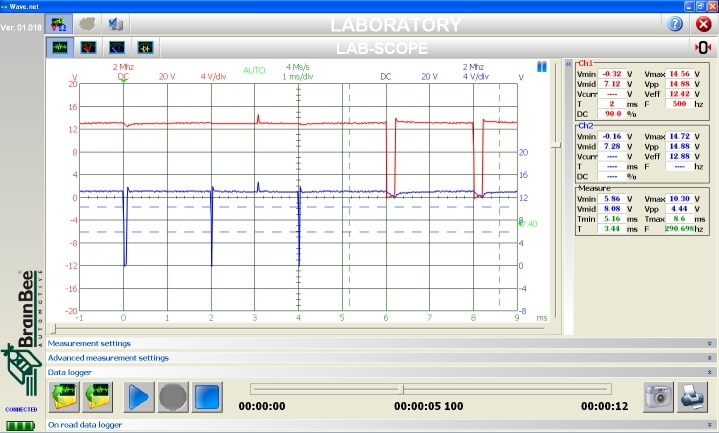The height and width of the screenshot is (433, 719).
Task: Save recording with second folder icon
Action: [98, 397]
